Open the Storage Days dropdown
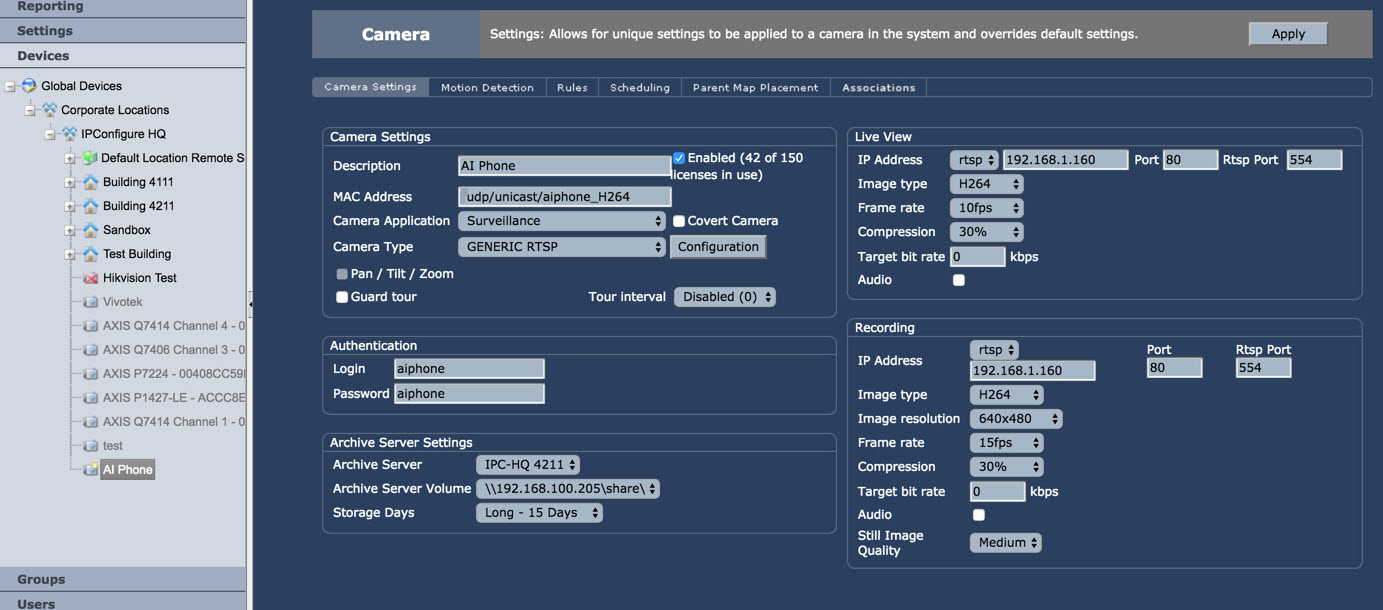This screenshot has width=1383, height=610. tap(540, 513)
